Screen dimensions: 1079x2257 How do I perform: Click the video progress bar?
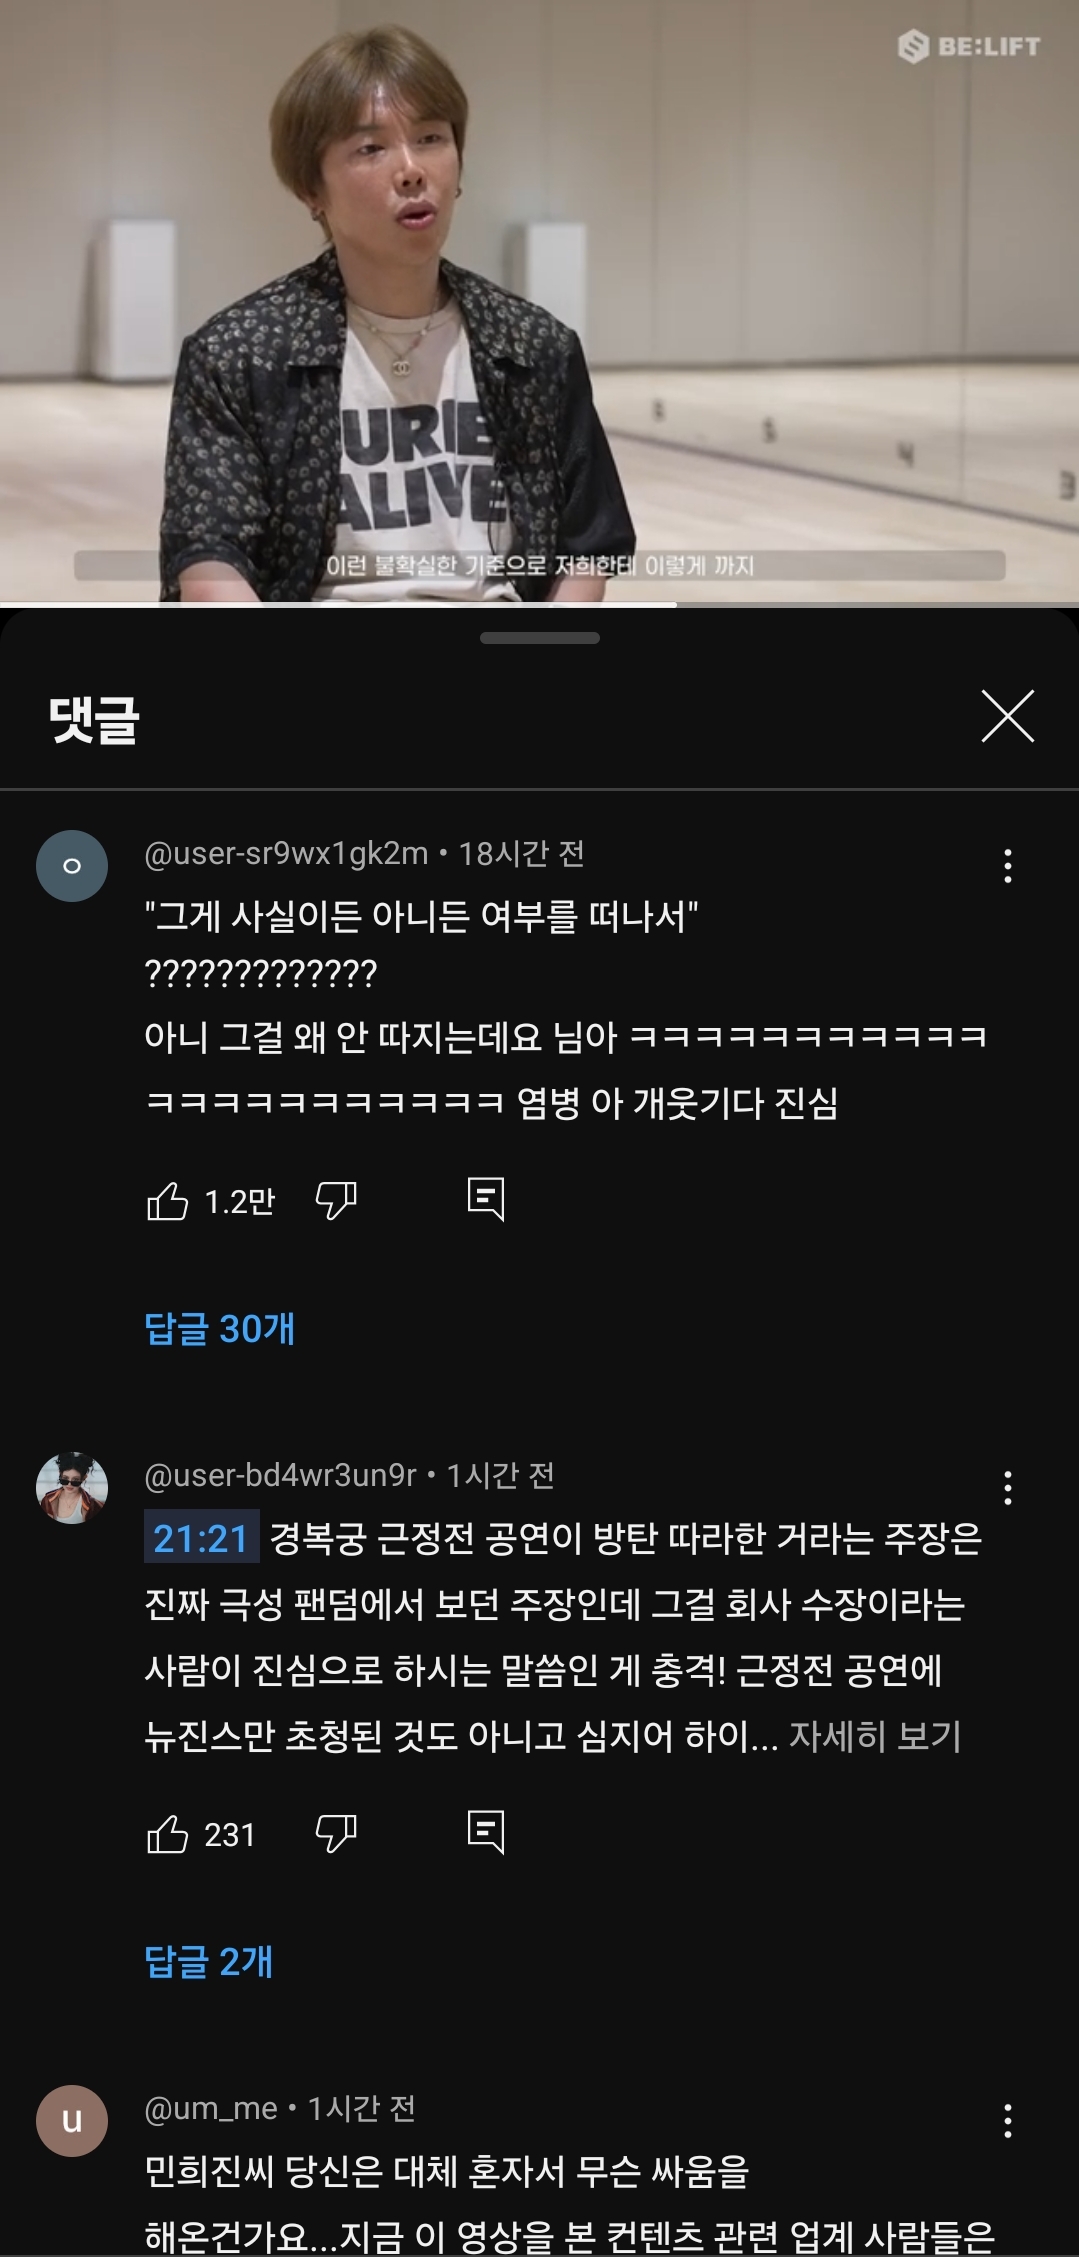click(x=539, y=604)
